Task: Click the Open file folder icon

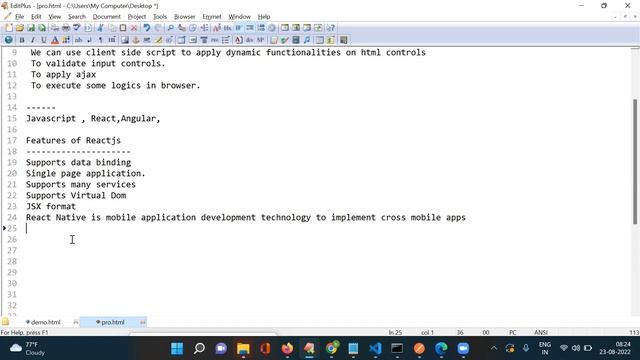Action: click(x=20, y=28)
